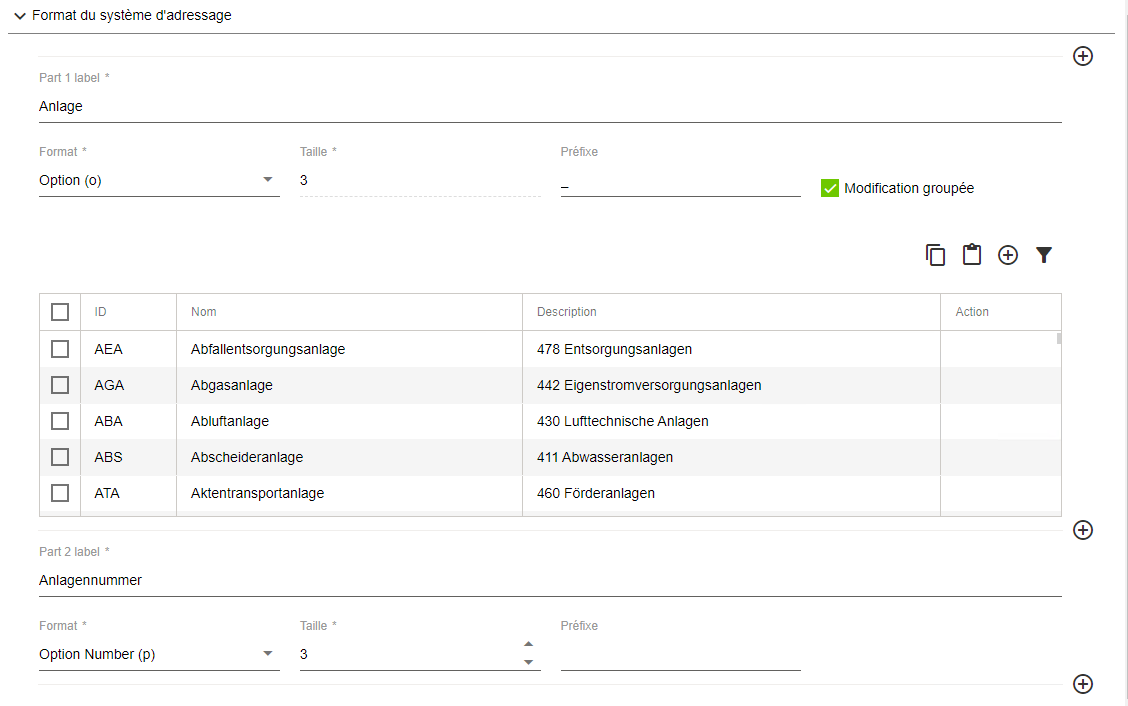
Task: Check the ABS row checkbox
Action: (60, 457)
